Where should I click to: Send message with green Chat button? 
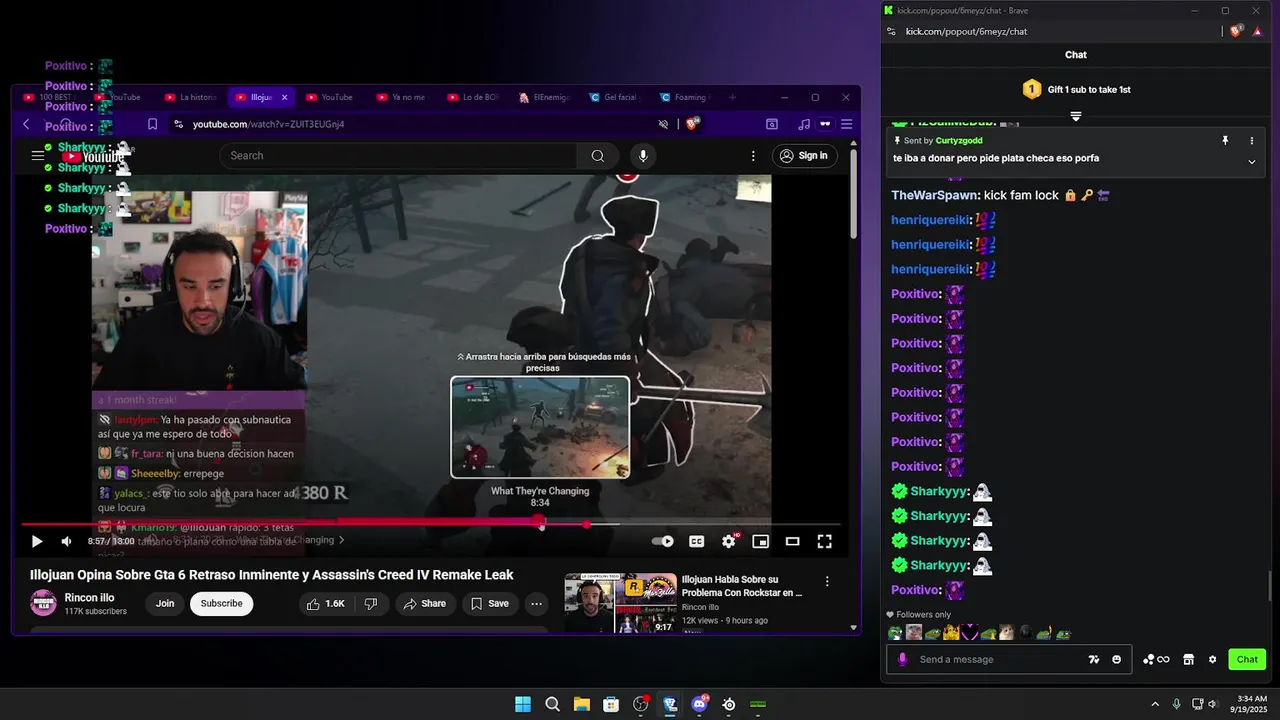(x=1247, y=659)
